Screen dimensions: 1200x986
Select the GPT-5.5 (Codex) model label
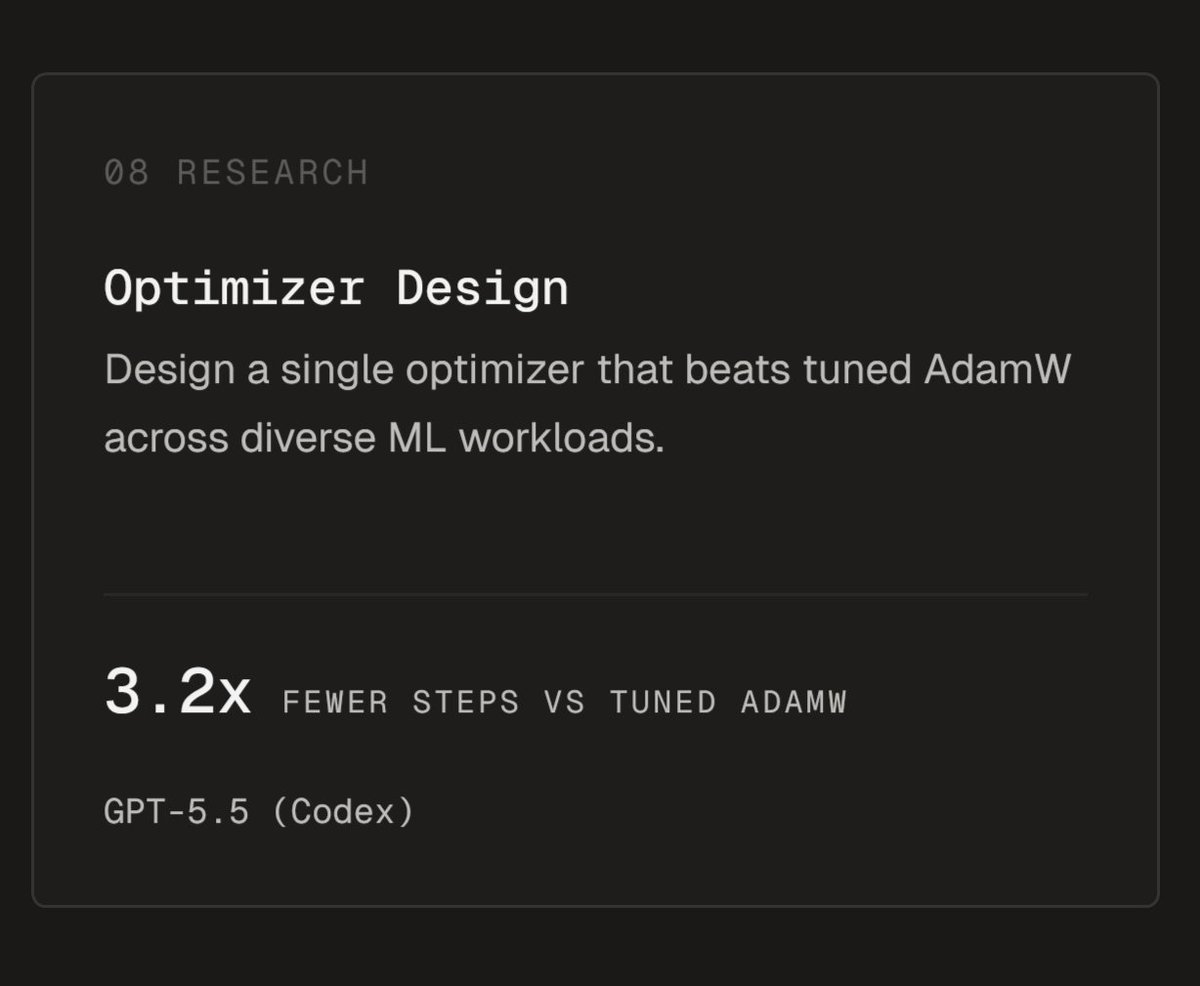click(259, 811)
